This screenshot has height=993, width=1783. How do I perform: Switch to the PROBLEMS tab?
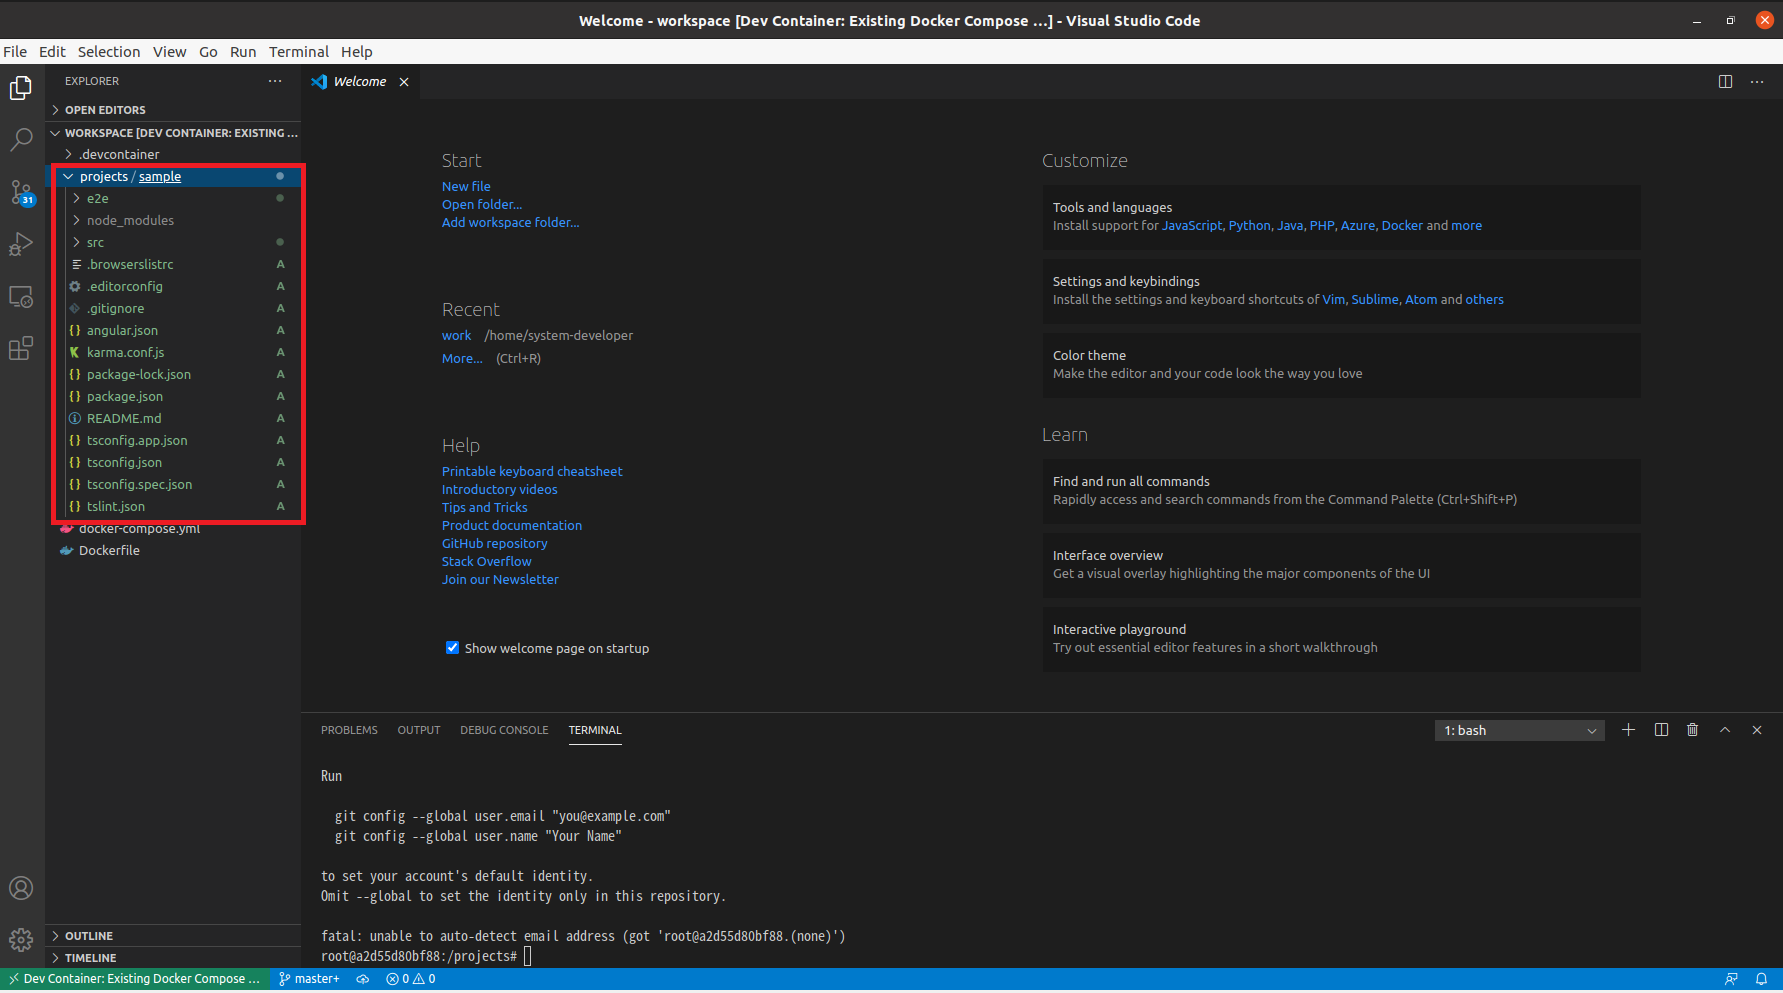pyautogui.click(x=349, y=730)
